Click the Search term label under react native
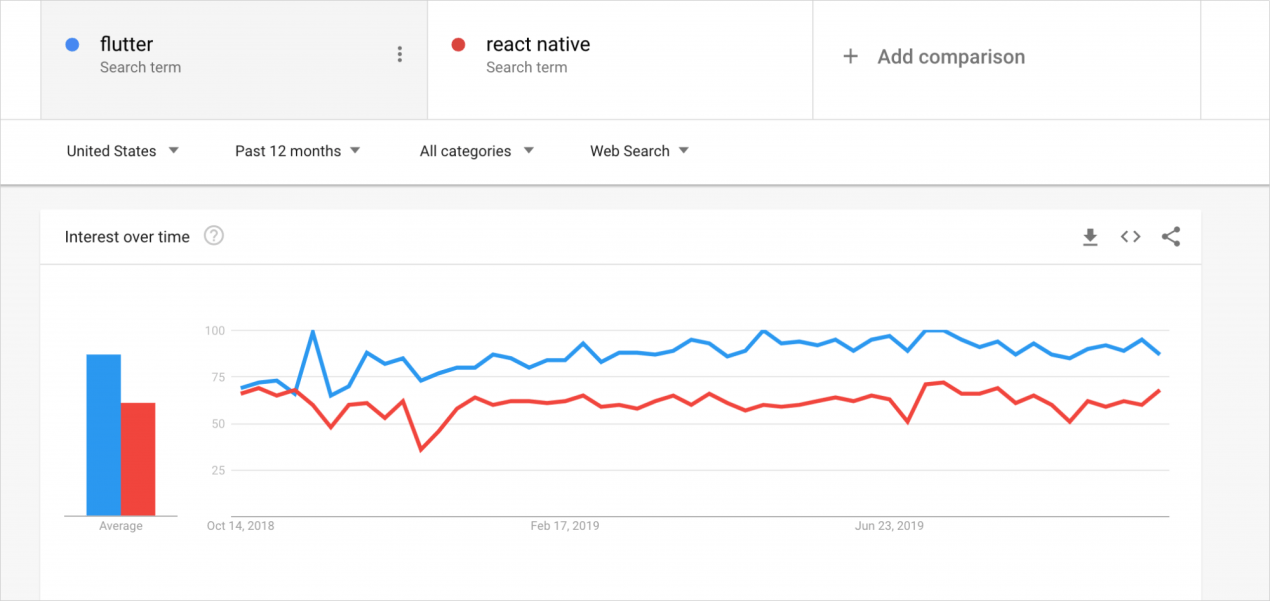This screenshot has width=1270, height=601. pos(526,68)
